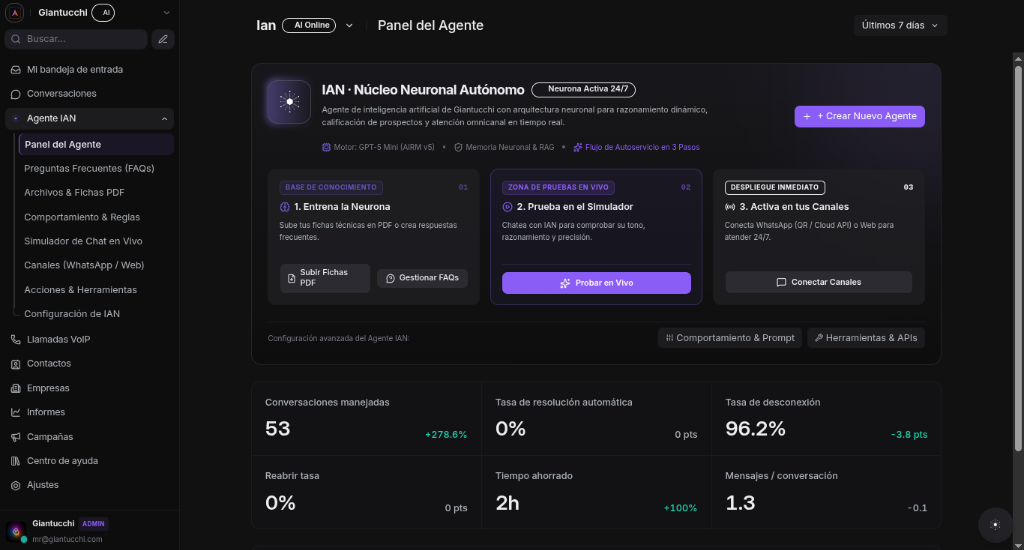Open the dropdown chevron next to AI Online
This screenshot has width=1024, height=550.
coord(349,25)
